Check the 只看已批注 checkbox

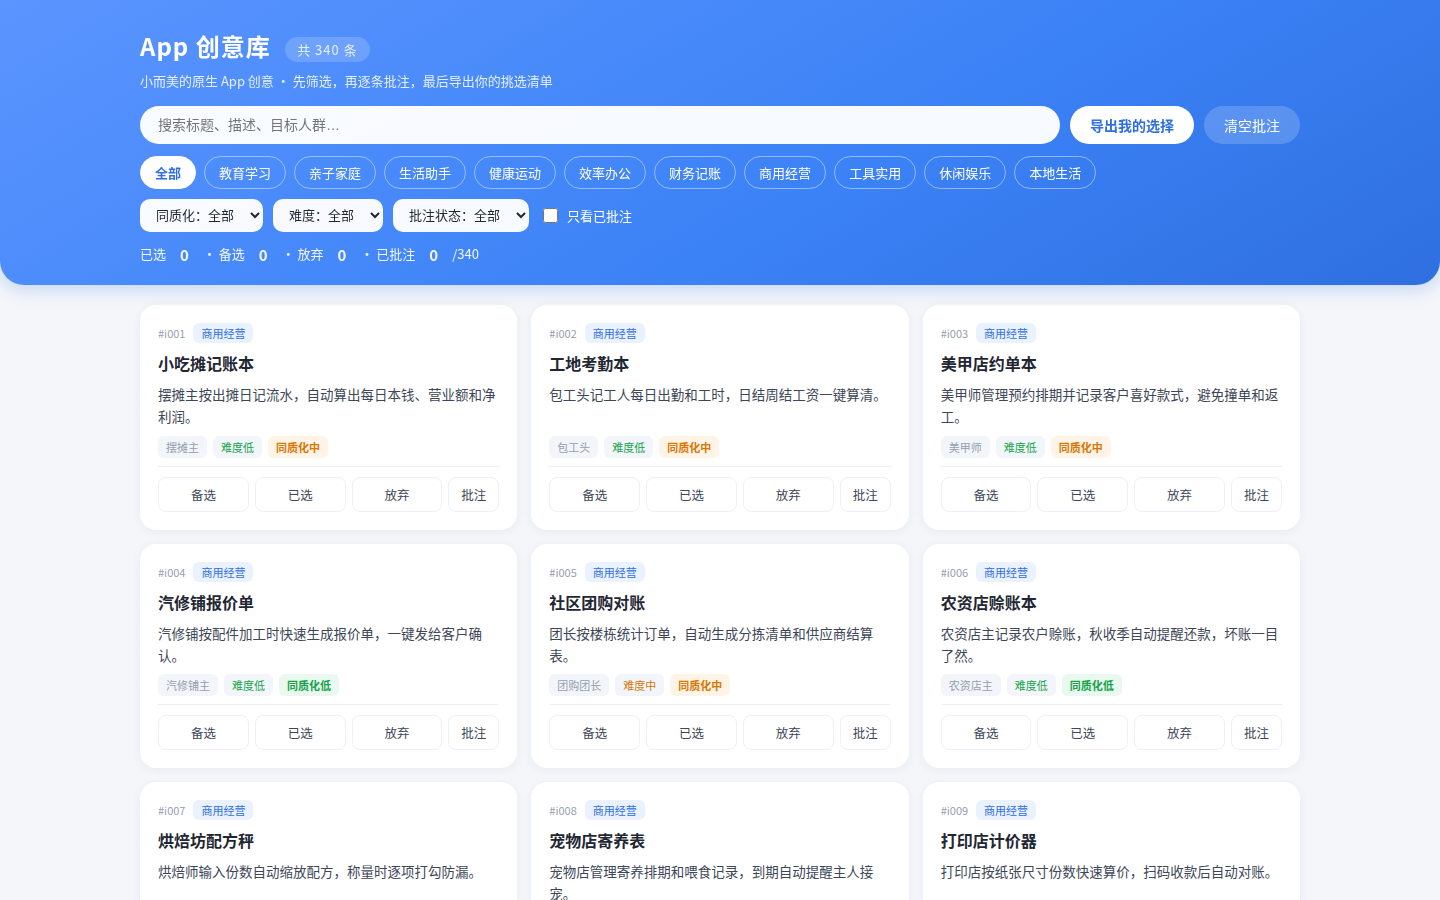pos(550,216)
